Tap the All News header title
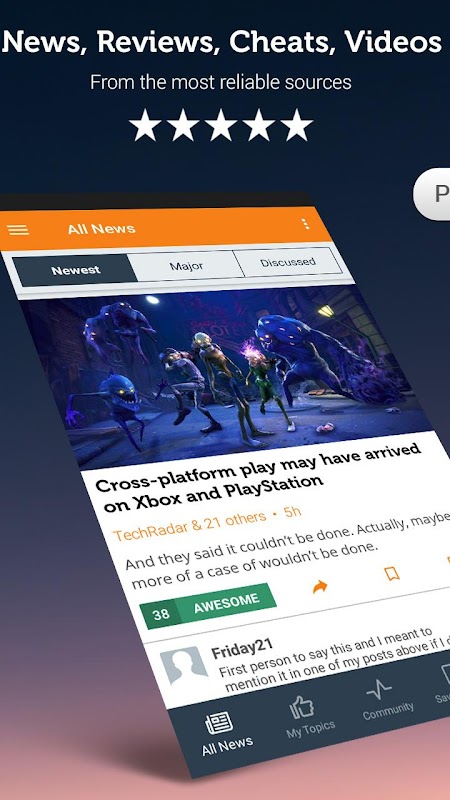 [x=102, y=229]
